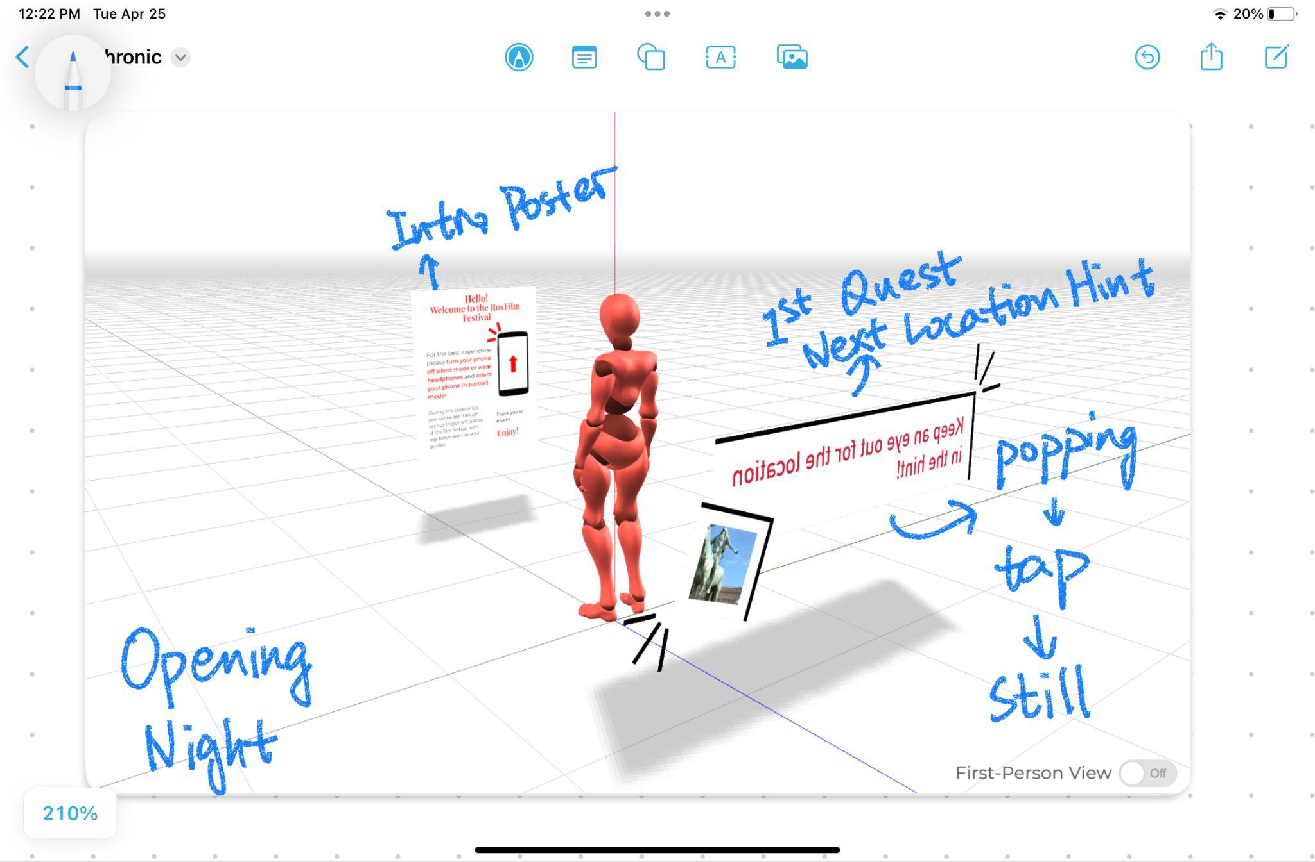1315x862 pixels.
Task: Insert a sticky note
Action: [x=584, y=58]
